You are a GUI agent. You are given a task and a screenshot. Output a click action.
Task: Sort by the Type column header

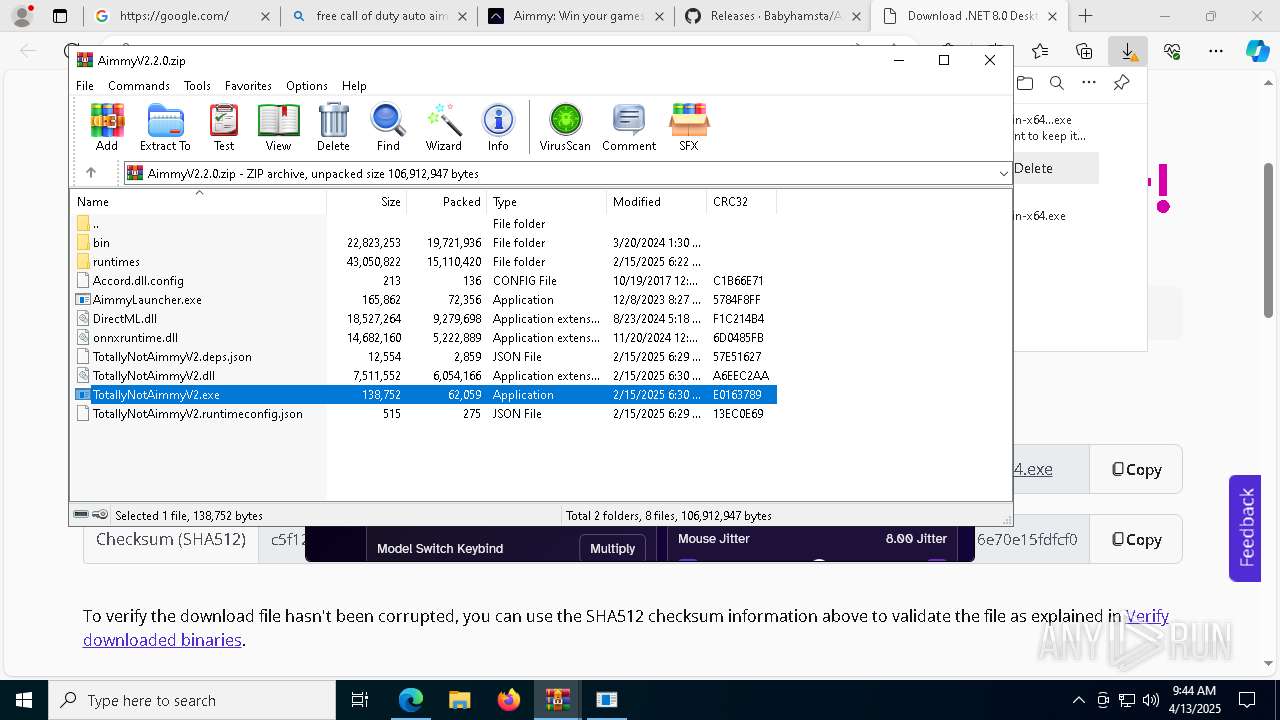point(547,202)
